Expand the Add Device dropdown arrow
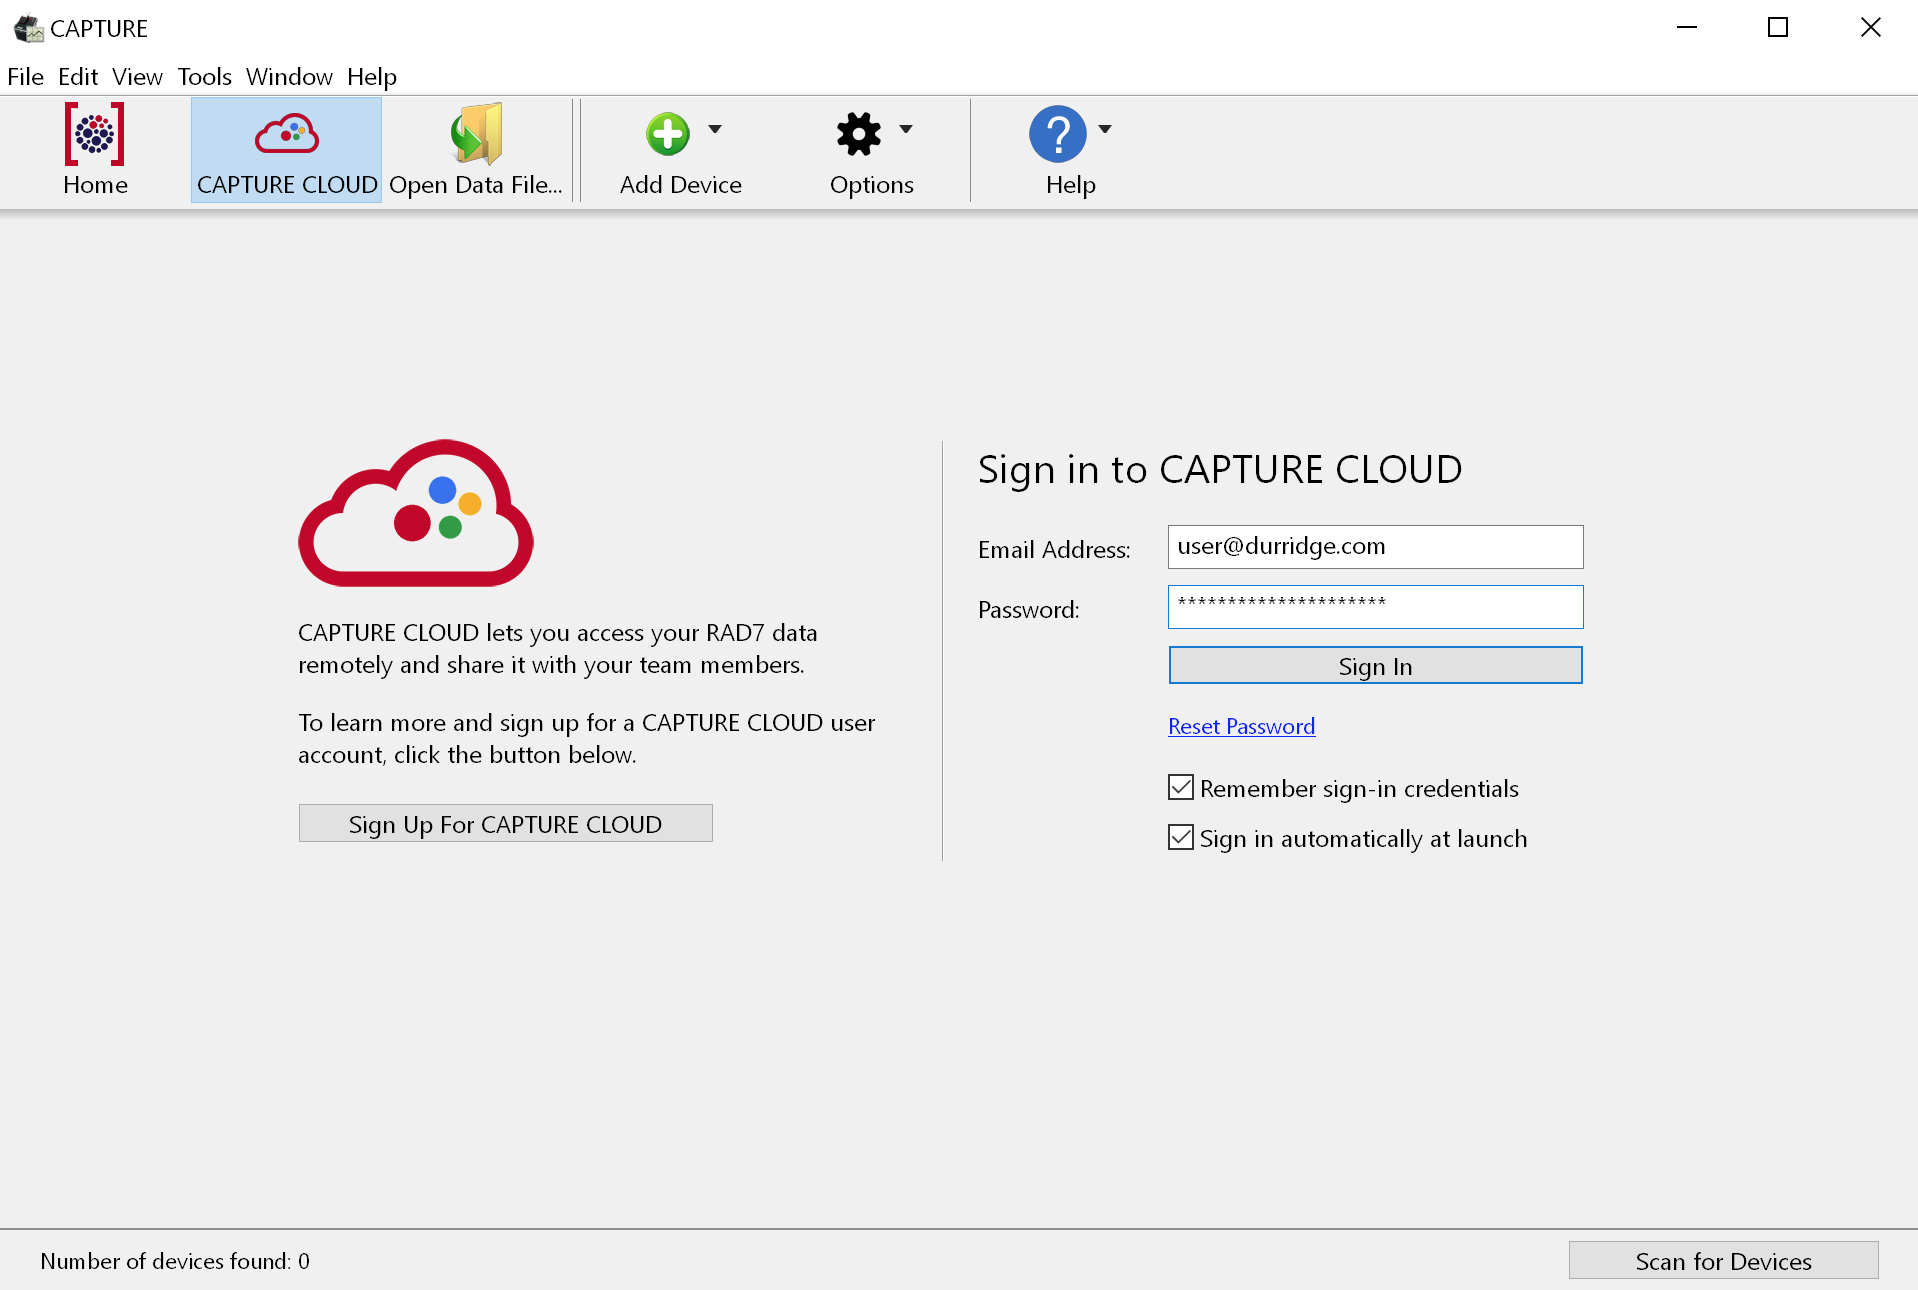 click(715, 129)
